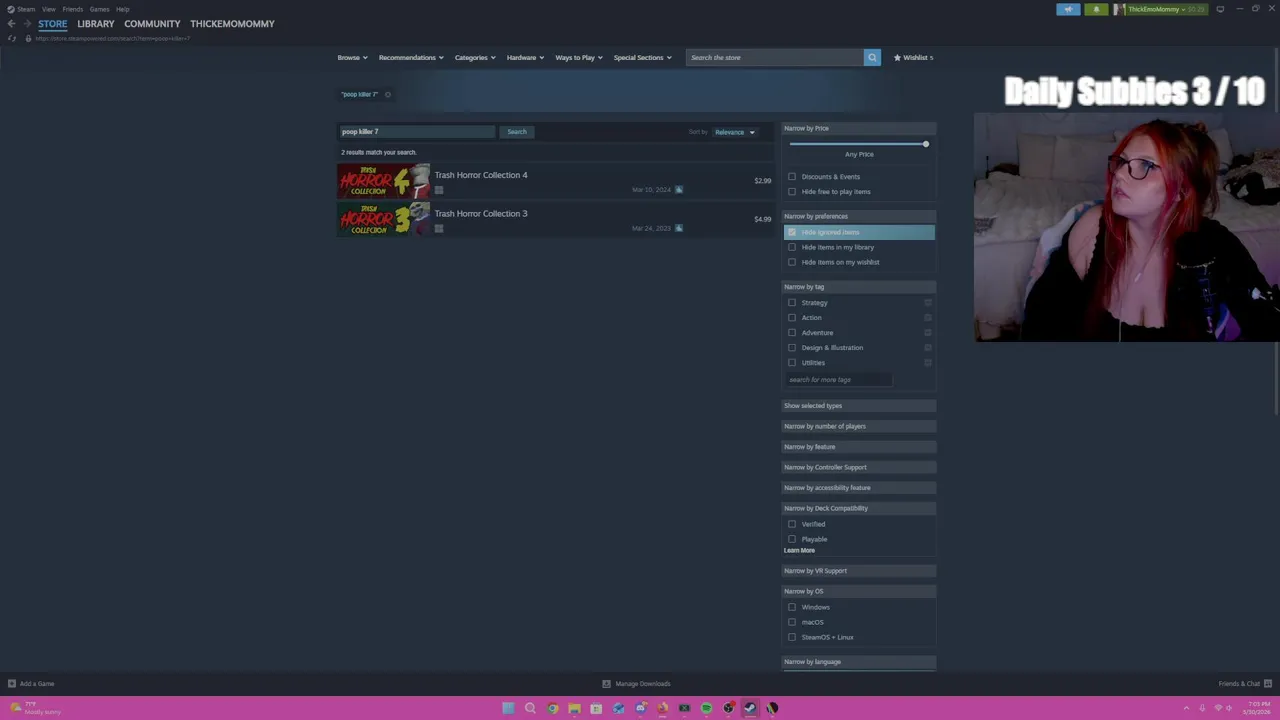The image size is (1280, 720).
Task: Open File Explorer from the taskbar
Action: coord(574,708)
